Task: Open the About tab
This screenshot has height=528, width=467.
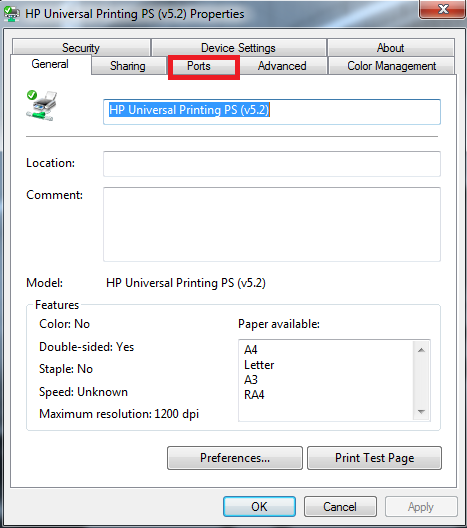Action: click(391, 47)
